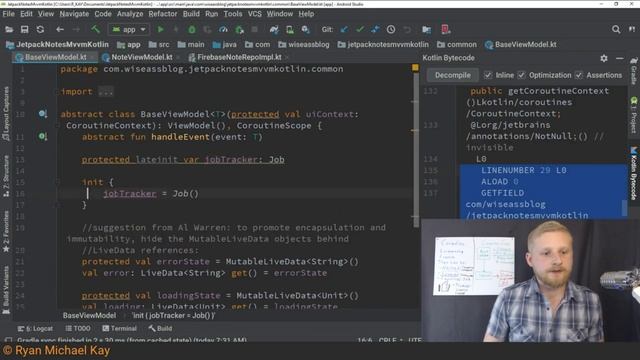Click the tool window toggle icon at the bottom-left corner
The height and width of the screenshot is (360, 640).
[x=8, y=340]
